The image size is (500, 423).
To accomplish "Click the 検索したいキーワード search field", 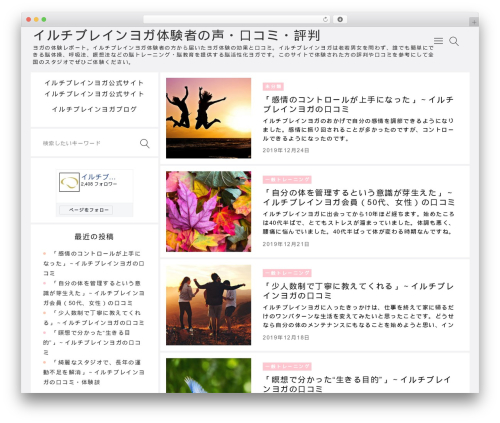I will point(88,143).
